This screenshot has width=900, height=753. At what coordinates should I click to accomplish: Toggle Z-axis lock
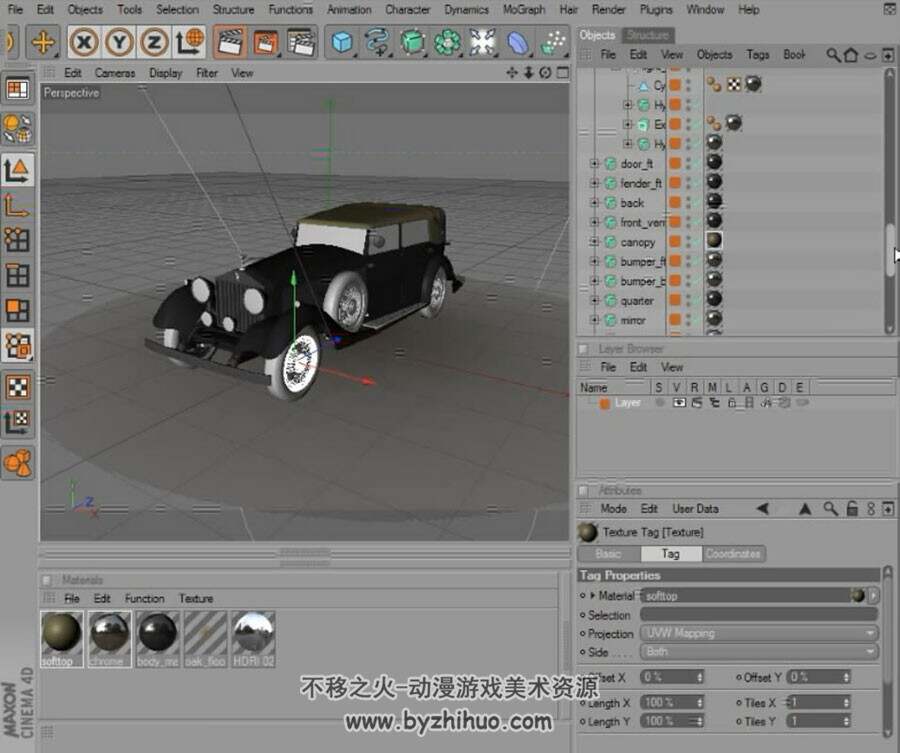pyautogui.click(x=154, y=42)
